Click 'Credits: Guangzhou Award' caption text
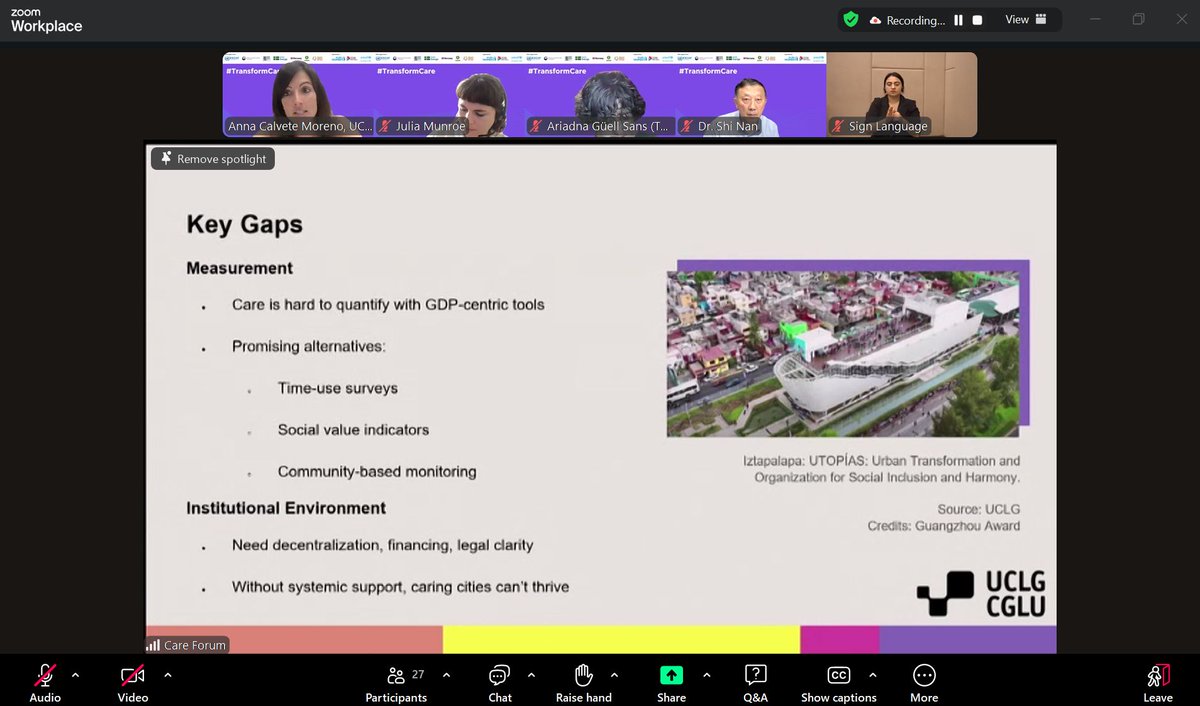 [944, 526]
